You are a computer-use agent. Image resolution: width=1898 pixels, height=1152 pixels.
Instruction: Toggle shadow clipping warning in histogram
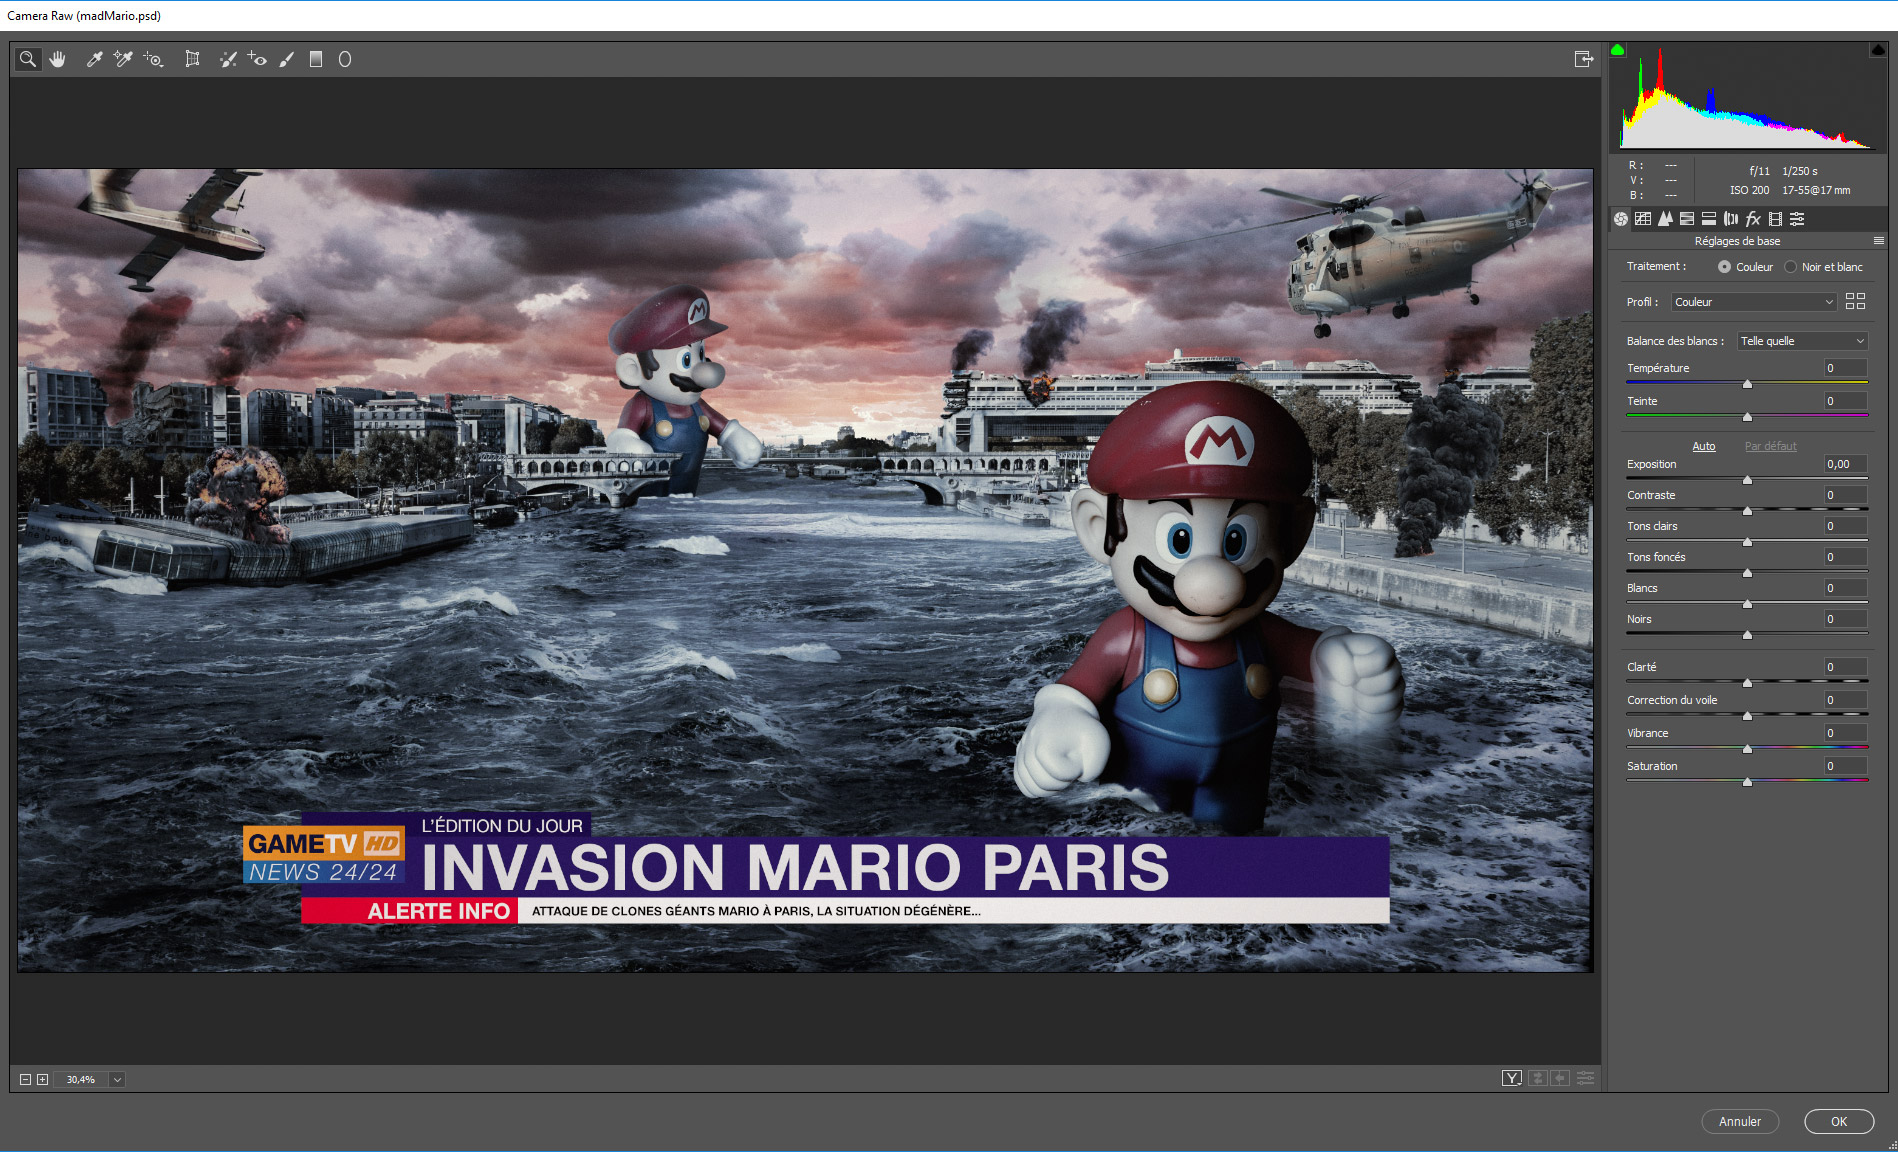[x=1618, y=50]
